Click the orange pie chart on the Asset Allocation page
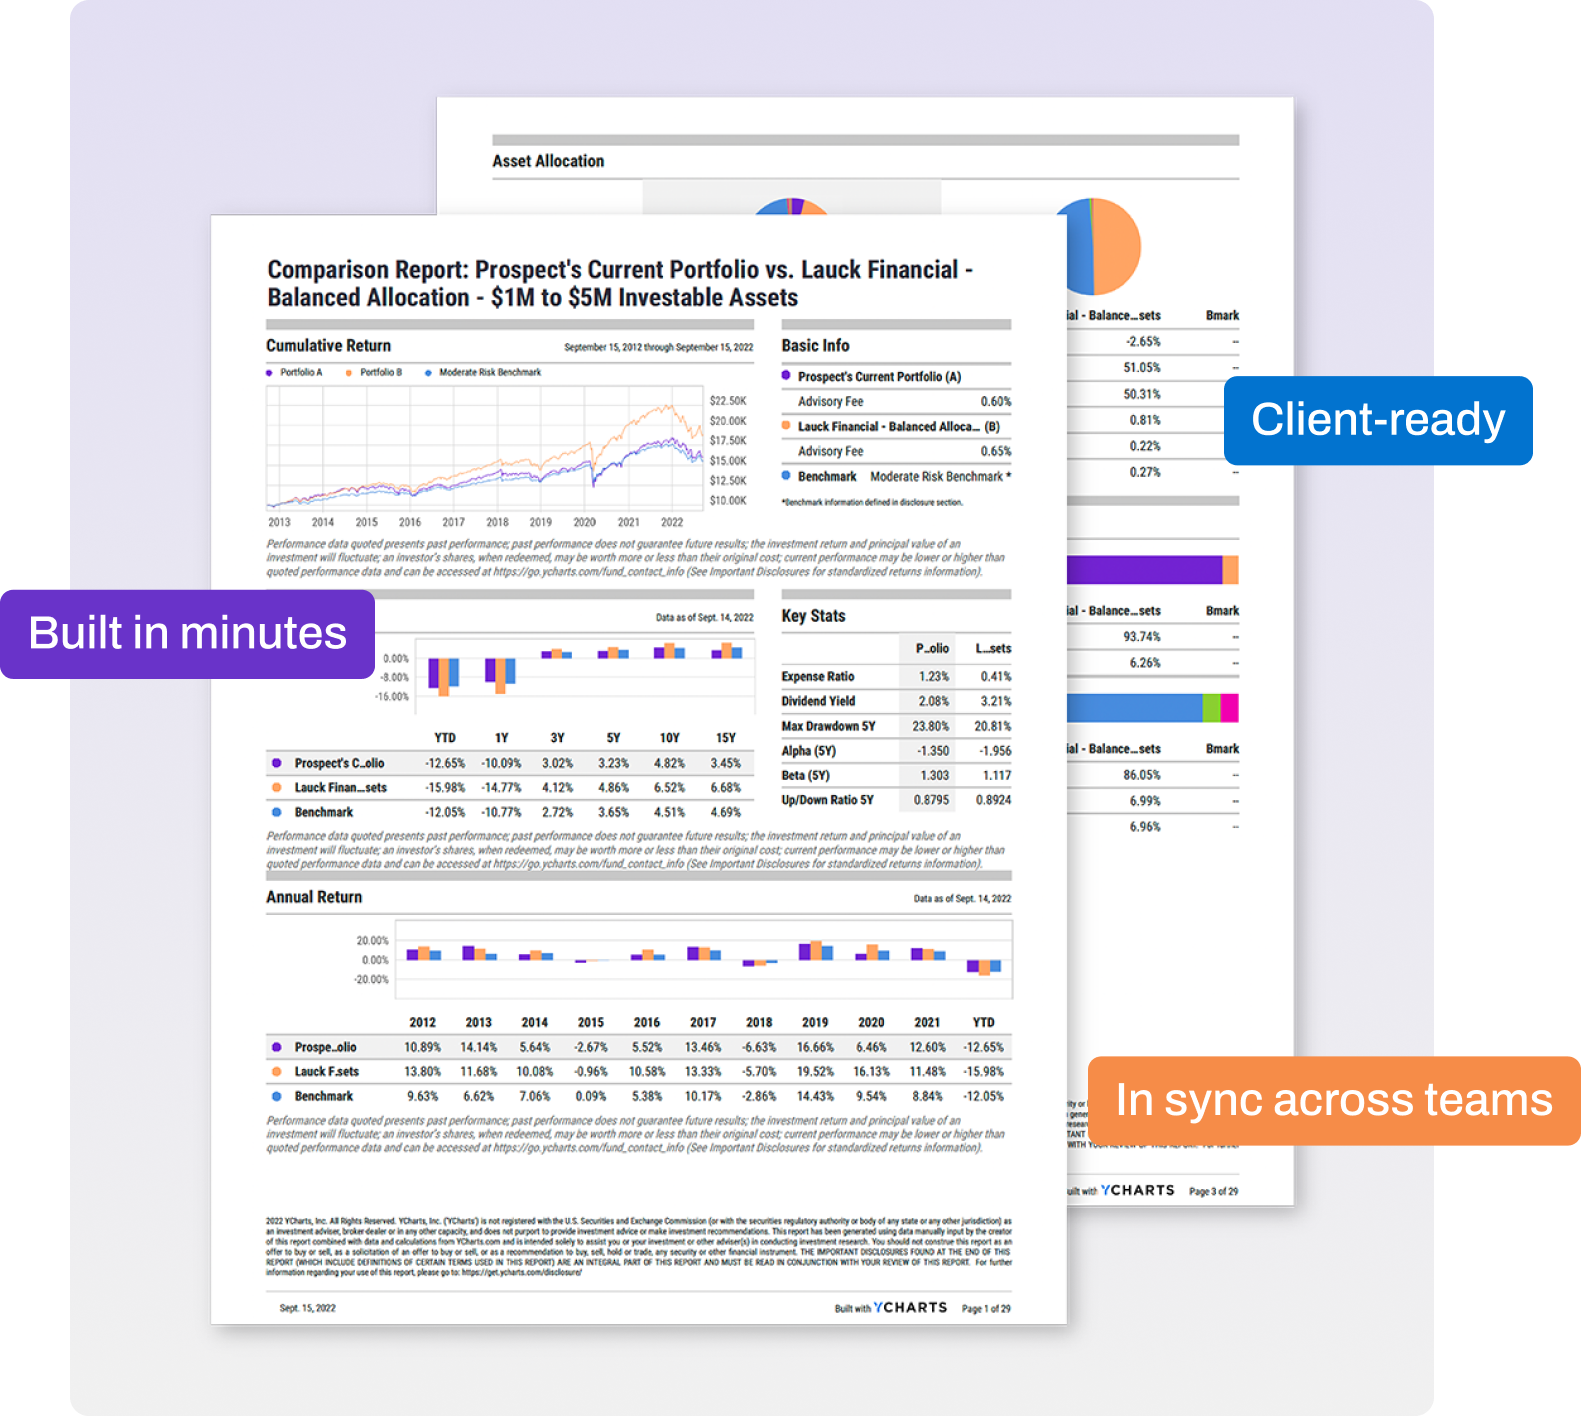1582x1416 pixels. (1097, 246)
